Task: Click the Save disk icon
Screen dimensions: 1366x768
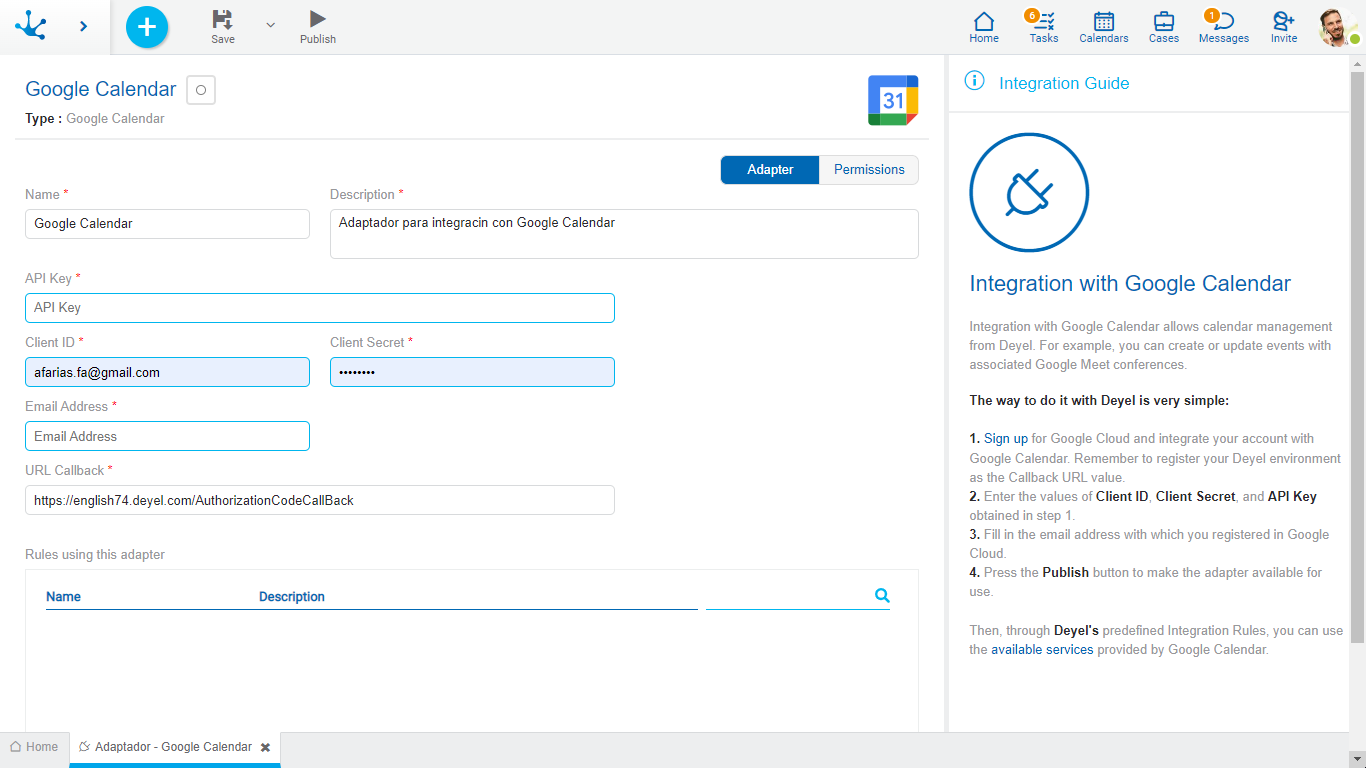Action: click(222, 19)
